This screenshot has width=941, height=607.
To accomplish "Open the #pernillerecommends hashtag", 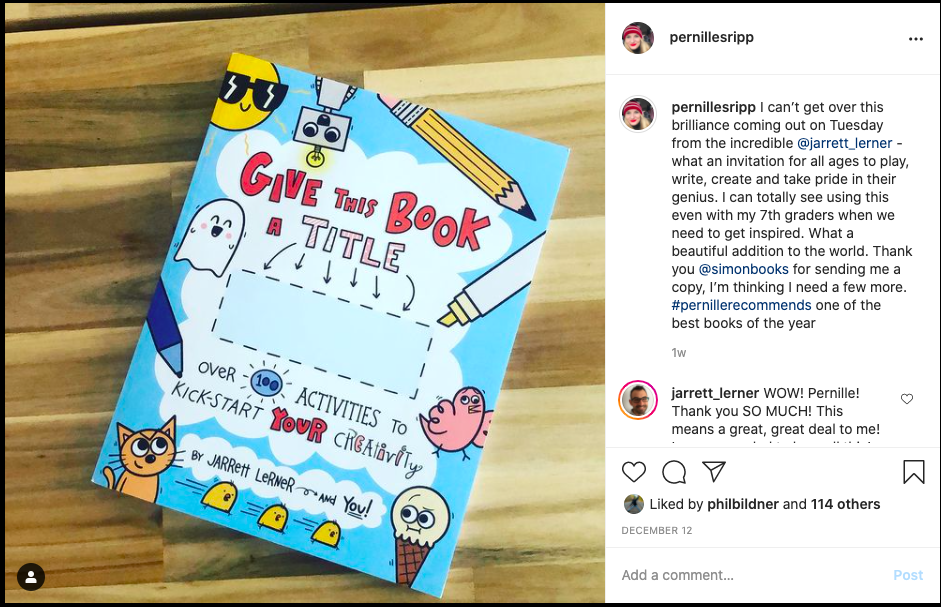I will coord(741,305).
